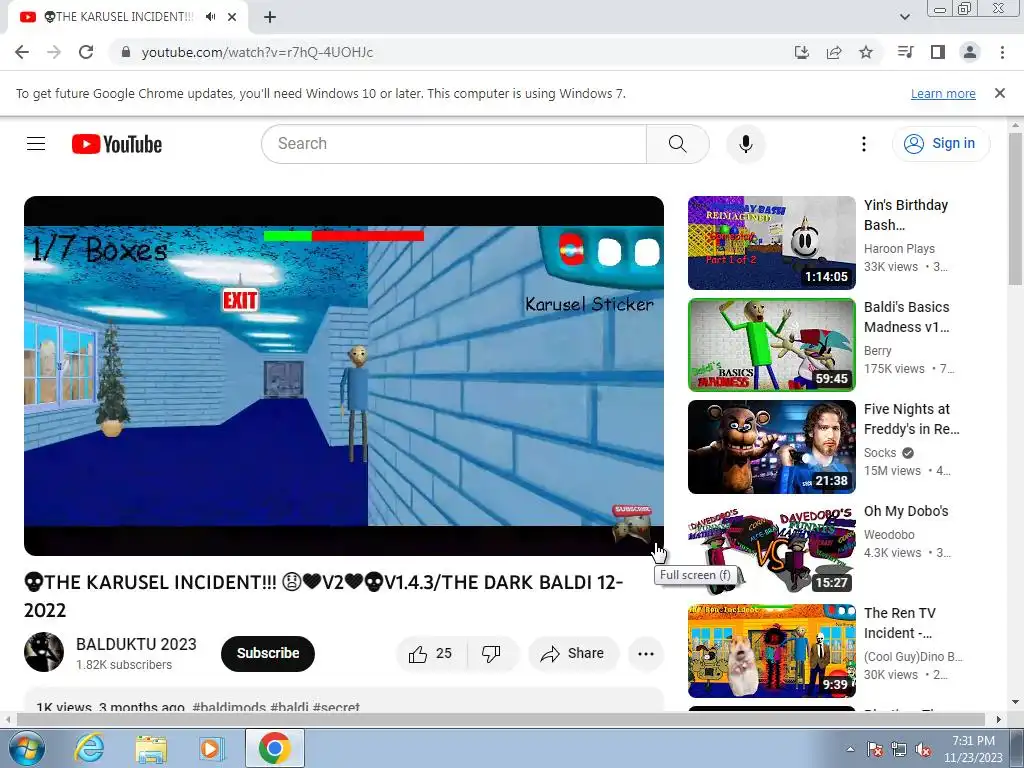Open more actions ellipsis under video
The width and height of the screenshot is (1024, 768).
(646, 654)
